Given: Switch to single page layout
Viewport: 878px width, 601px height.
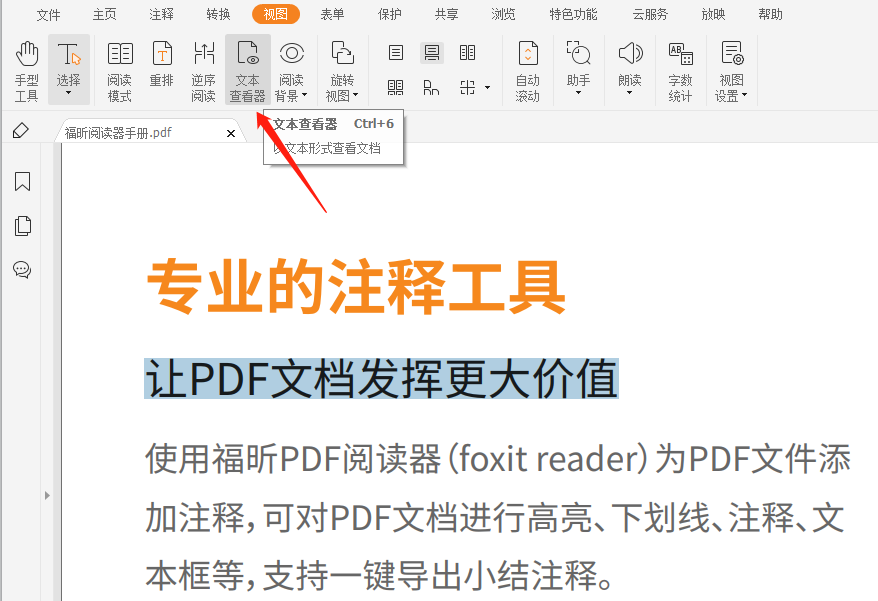Looking at the screenshot, I should (x=396, y=53).
